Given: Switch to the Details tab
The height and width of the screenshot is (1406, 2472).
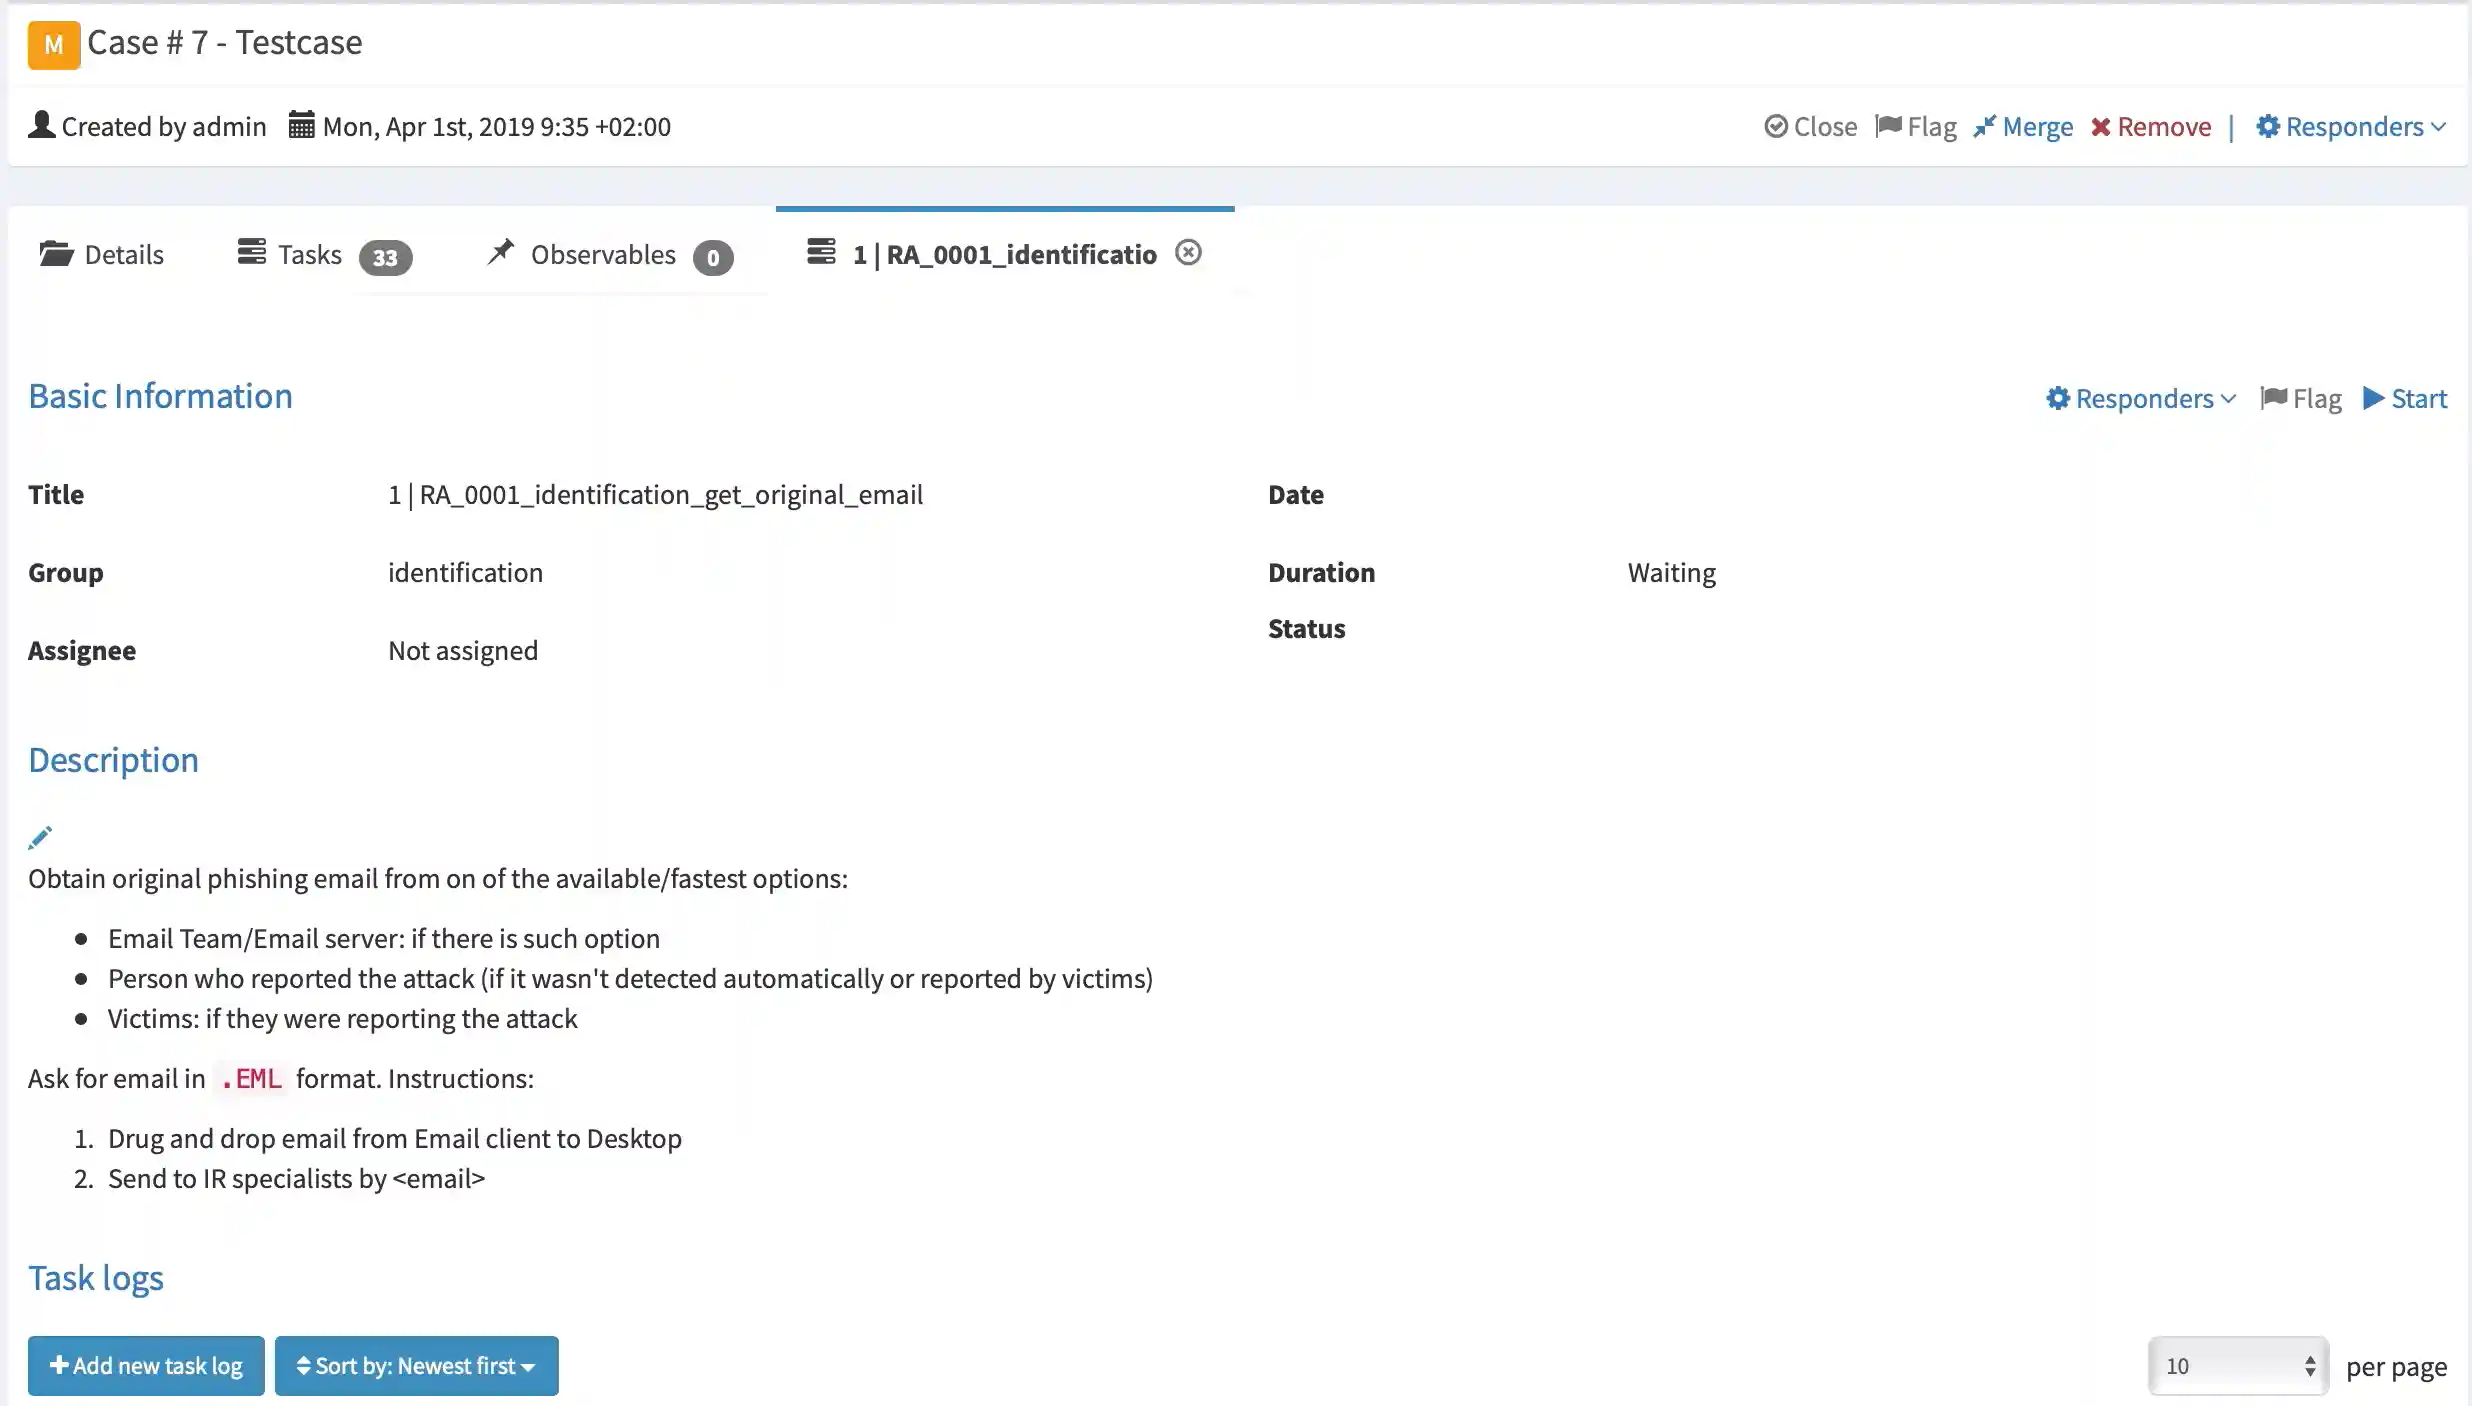Looking at the screenshot, I should 102,255.
